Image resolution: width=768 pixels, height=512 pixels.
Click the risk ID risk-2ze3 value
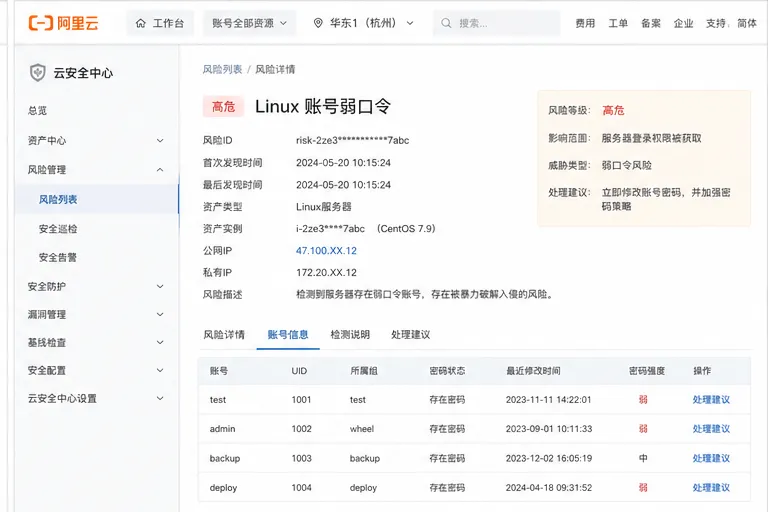tap(352, 141)
